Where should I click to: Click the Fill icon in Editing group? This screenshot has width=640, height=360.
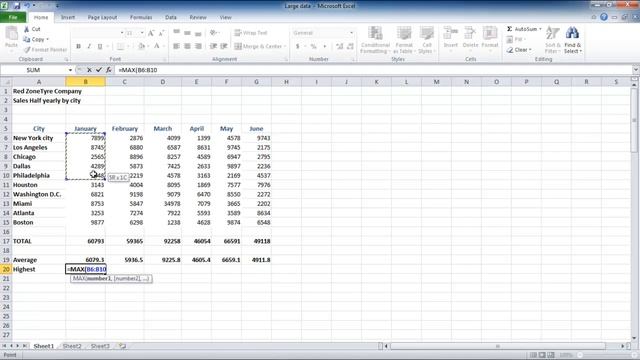click(x=510, y=39)
